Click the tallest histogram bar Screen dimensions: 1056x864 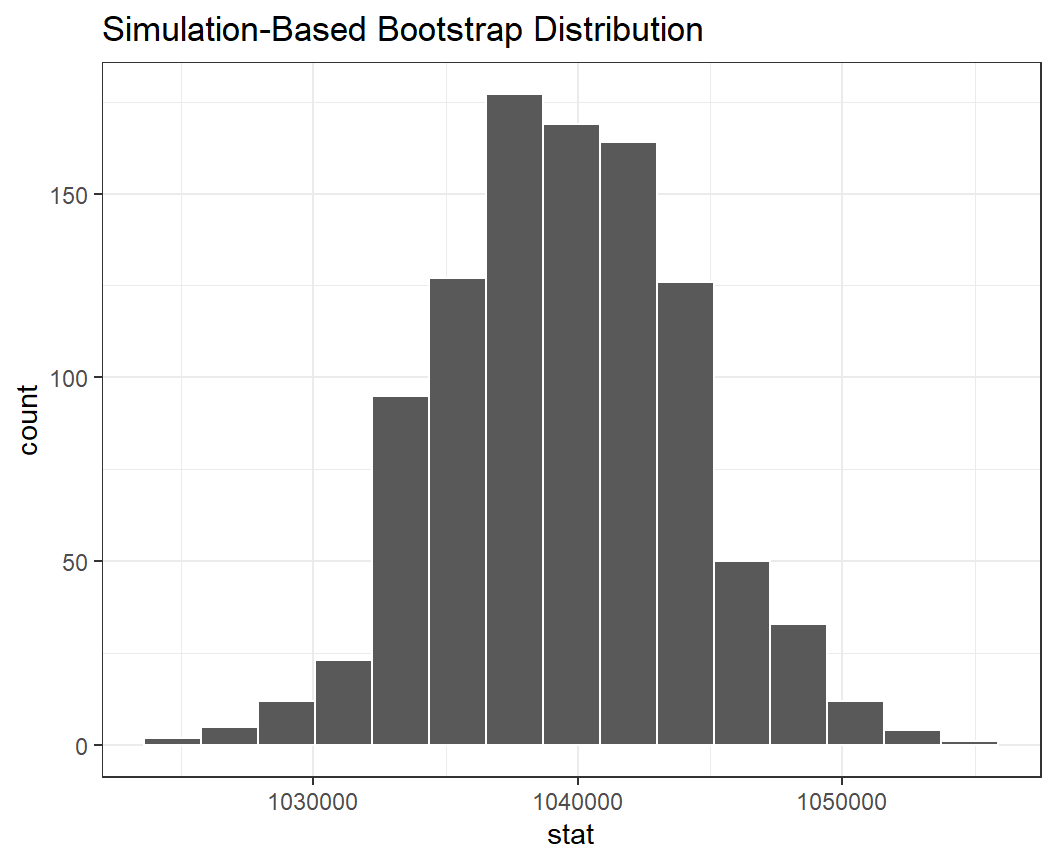coord(514,420)
